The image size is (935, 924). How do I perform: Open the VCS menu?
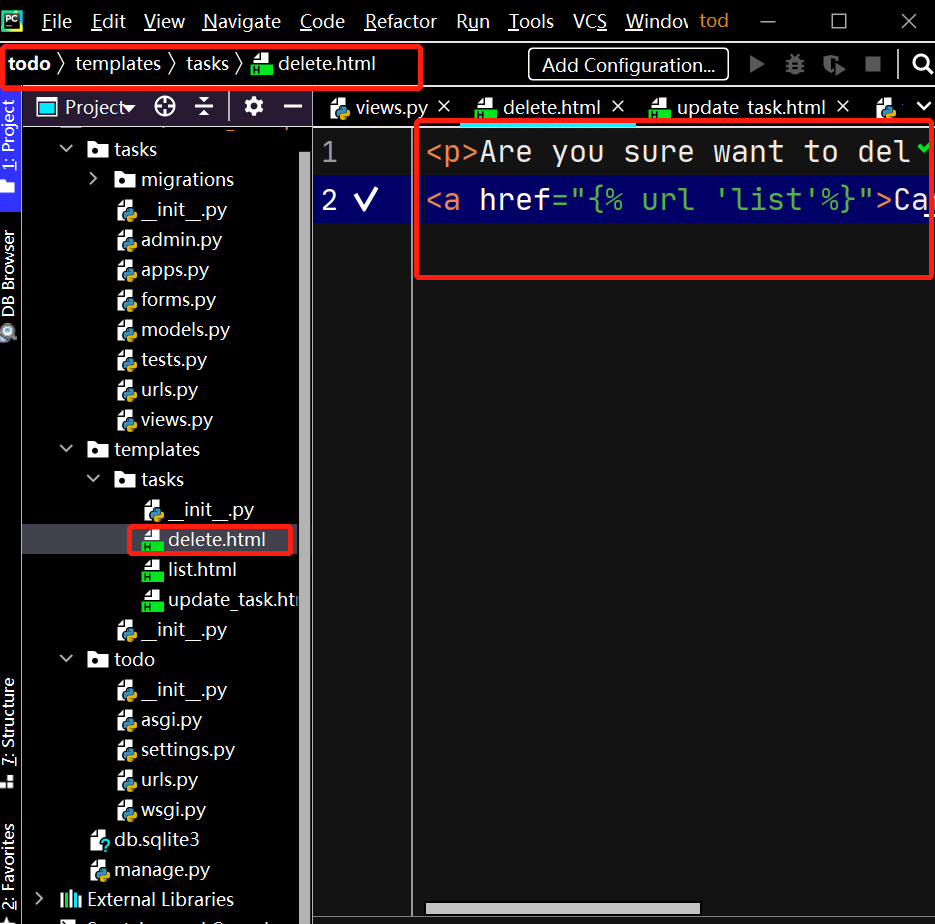coord(590,21)
